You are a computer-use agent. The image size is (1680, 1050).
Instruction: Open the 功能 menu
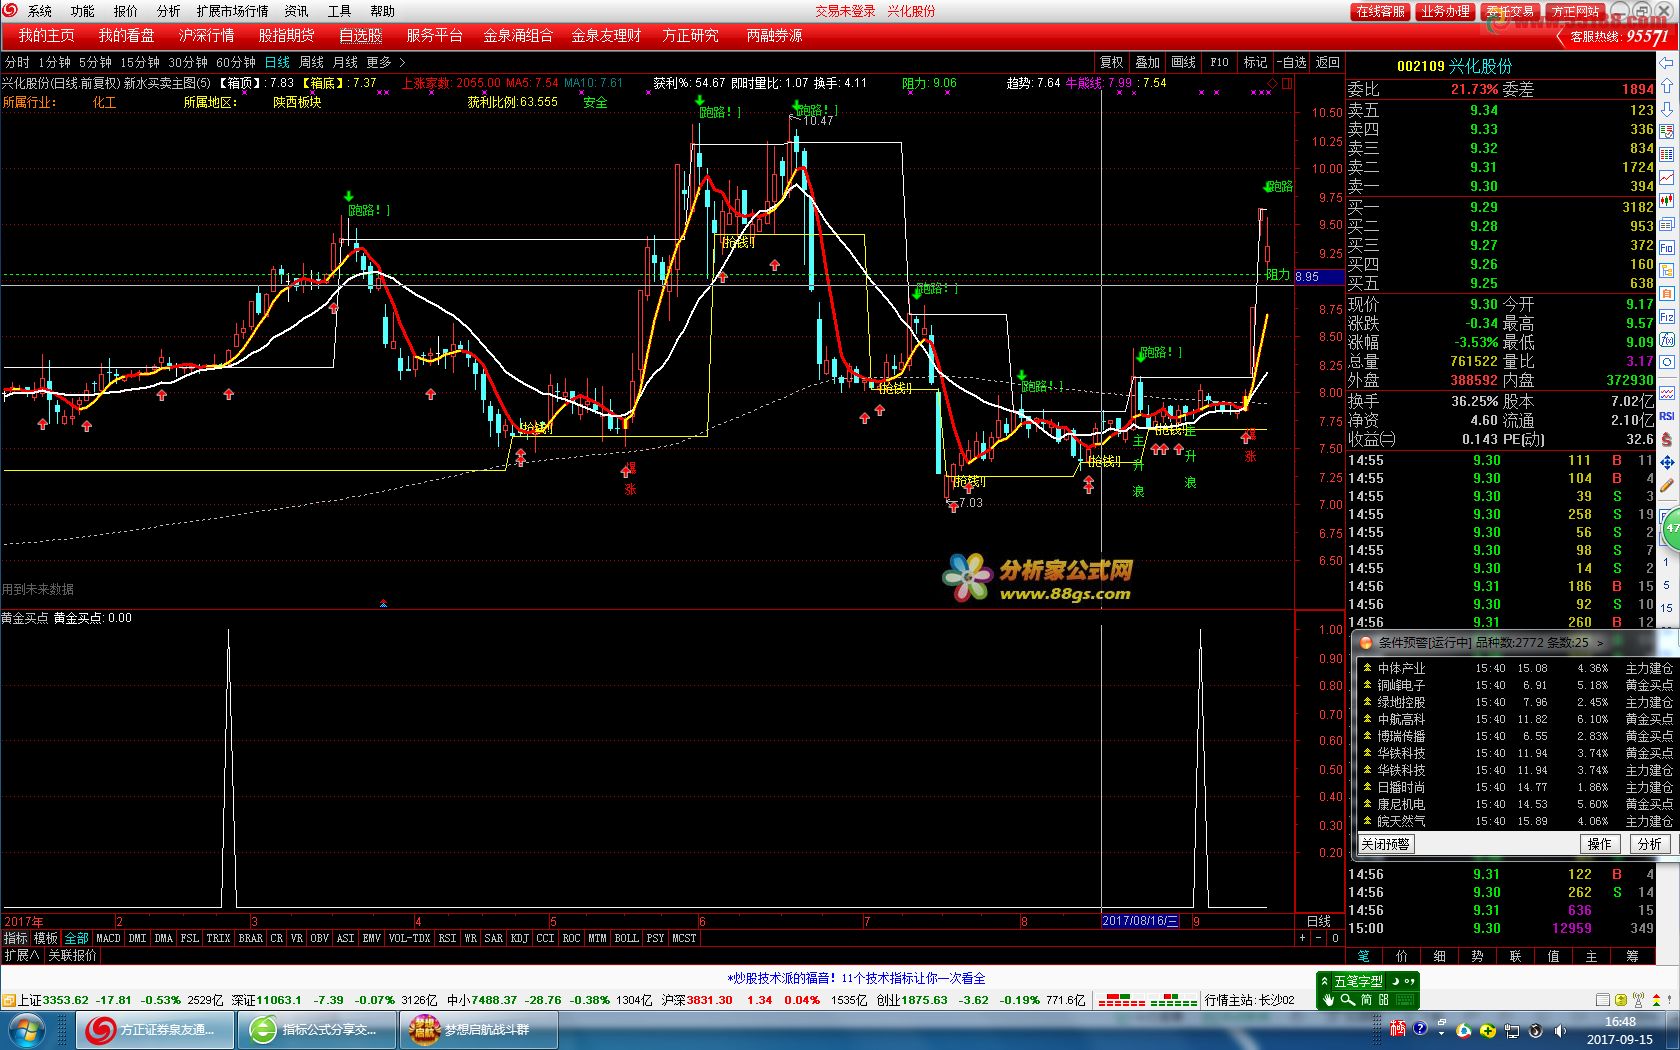point(82,11)
